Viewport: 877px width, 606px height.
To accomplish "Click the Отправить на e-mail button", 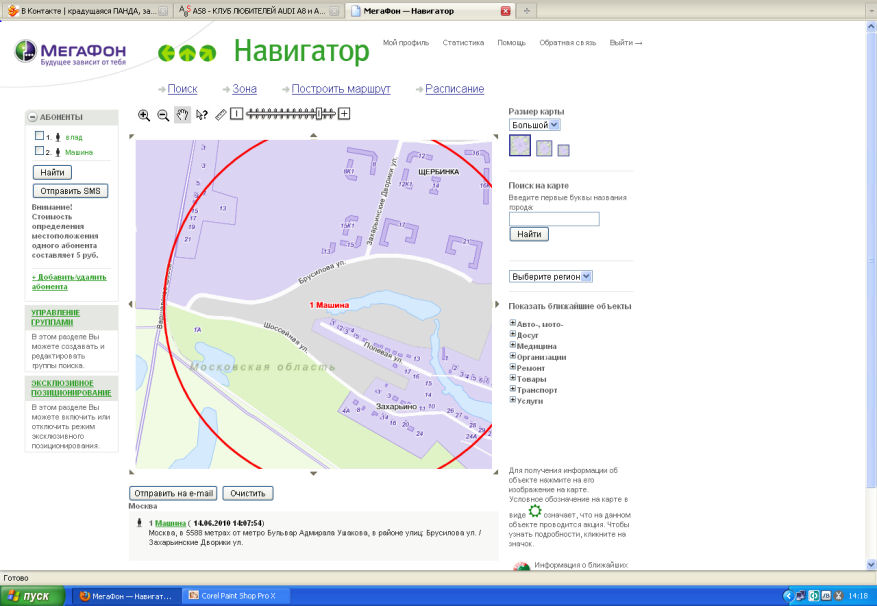I will pyautogui.click(x=173, y=493).
